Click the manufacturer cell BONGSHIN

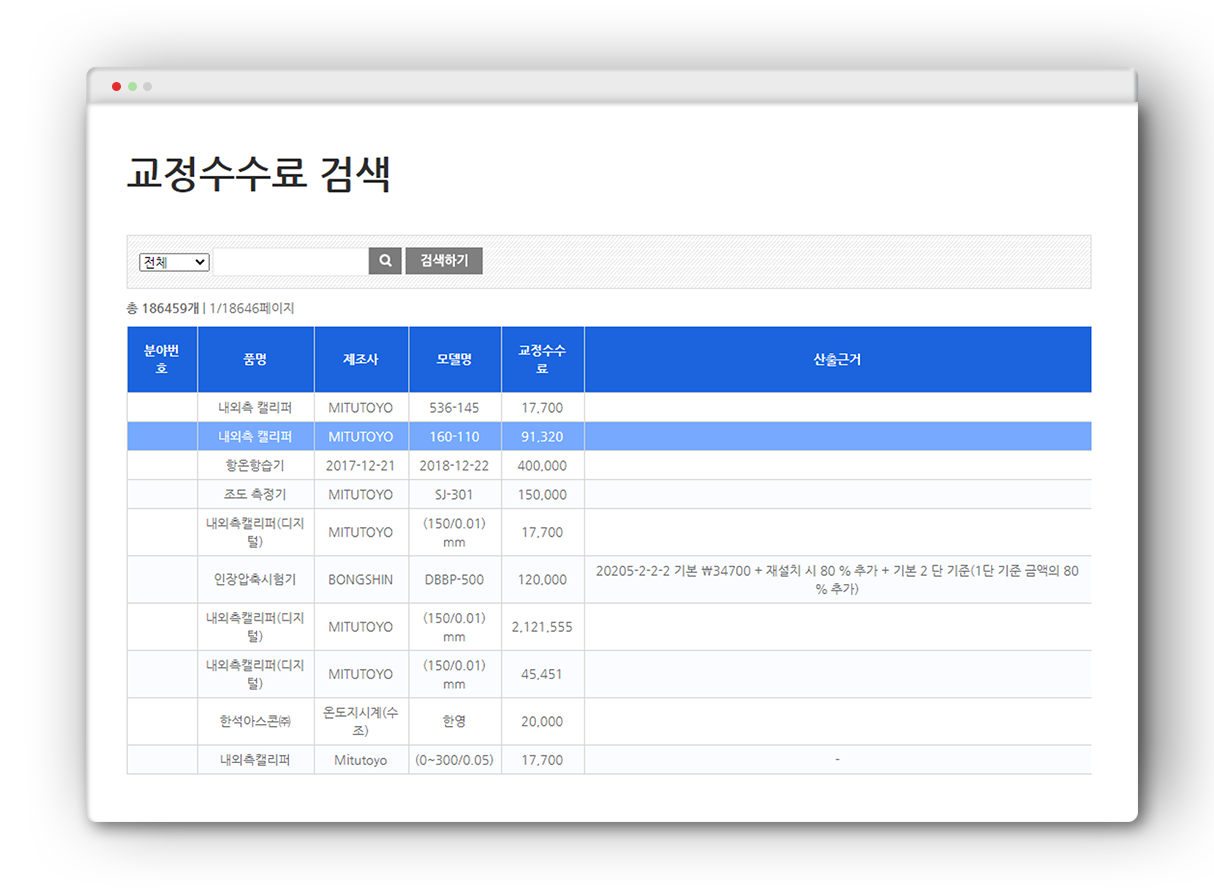click(361, 580)
